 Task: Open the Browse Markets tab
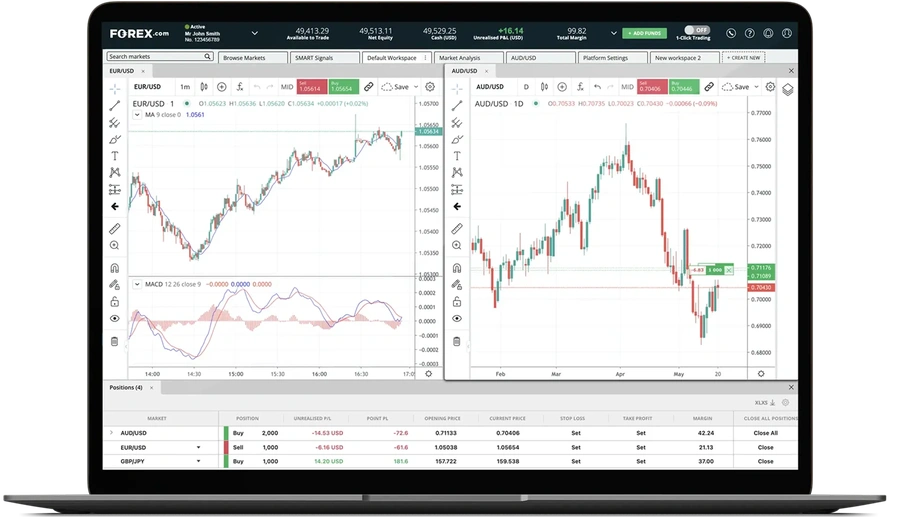(253, 57)
